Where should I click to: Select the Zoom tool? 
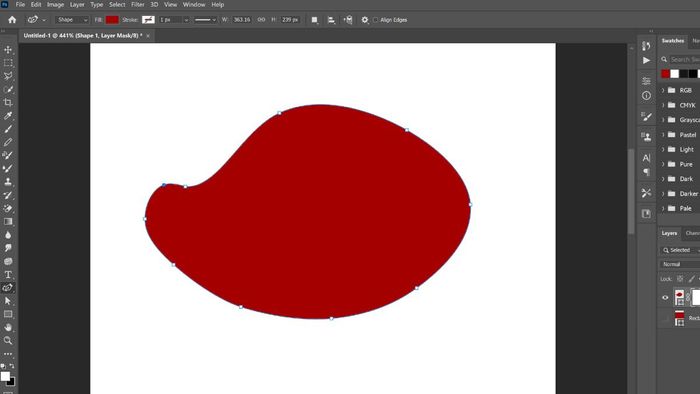click(8, 340)
